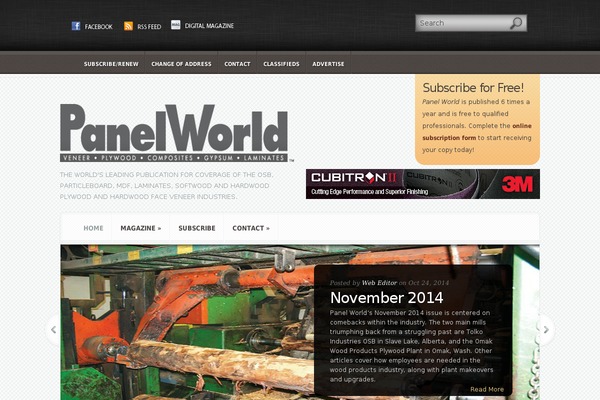
Task: Click the Read More link
Action: 487,389
